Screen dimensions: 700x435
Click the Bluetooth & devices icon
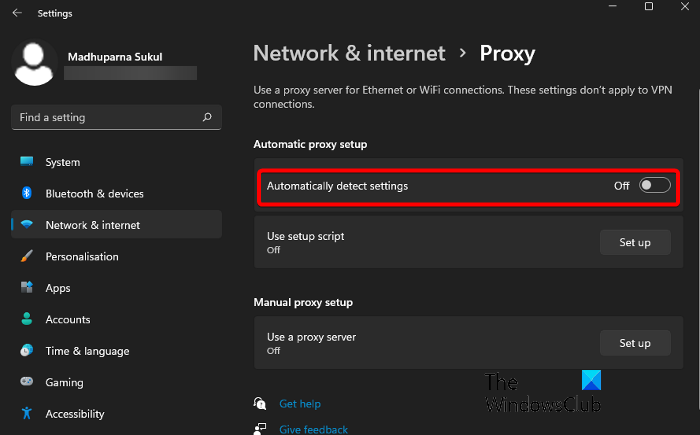coord(27,194)
